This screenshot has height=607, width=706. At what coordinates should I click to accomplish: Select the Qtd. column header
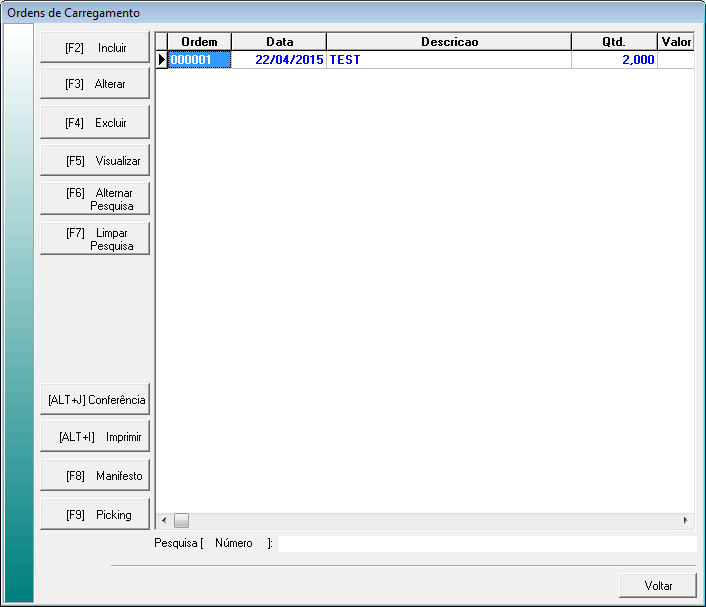[x=614, y=41]
